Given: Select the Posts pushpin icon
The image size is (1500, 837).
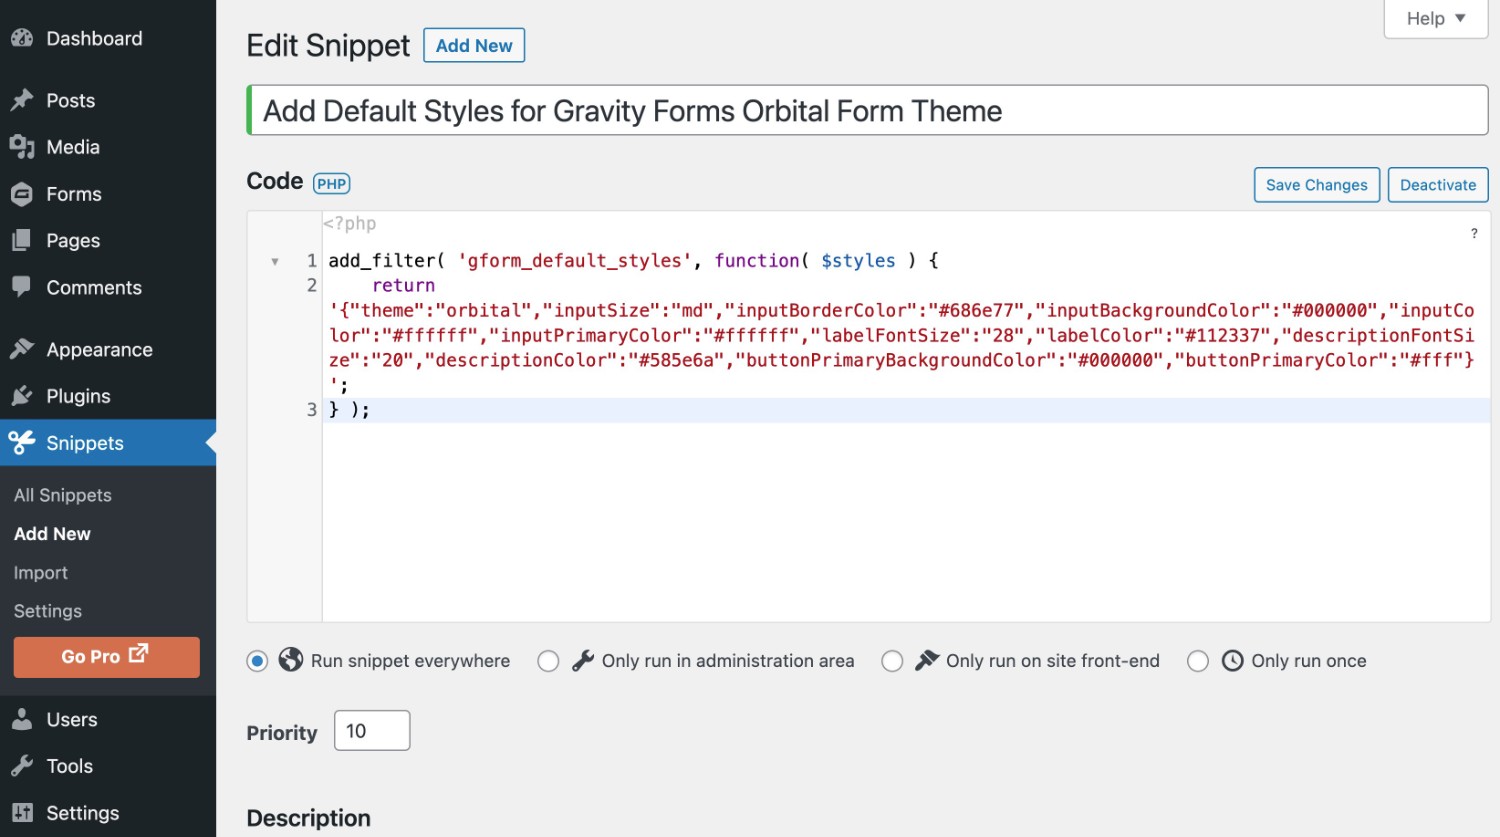Looking at the screenshot, I should (23, 100).
